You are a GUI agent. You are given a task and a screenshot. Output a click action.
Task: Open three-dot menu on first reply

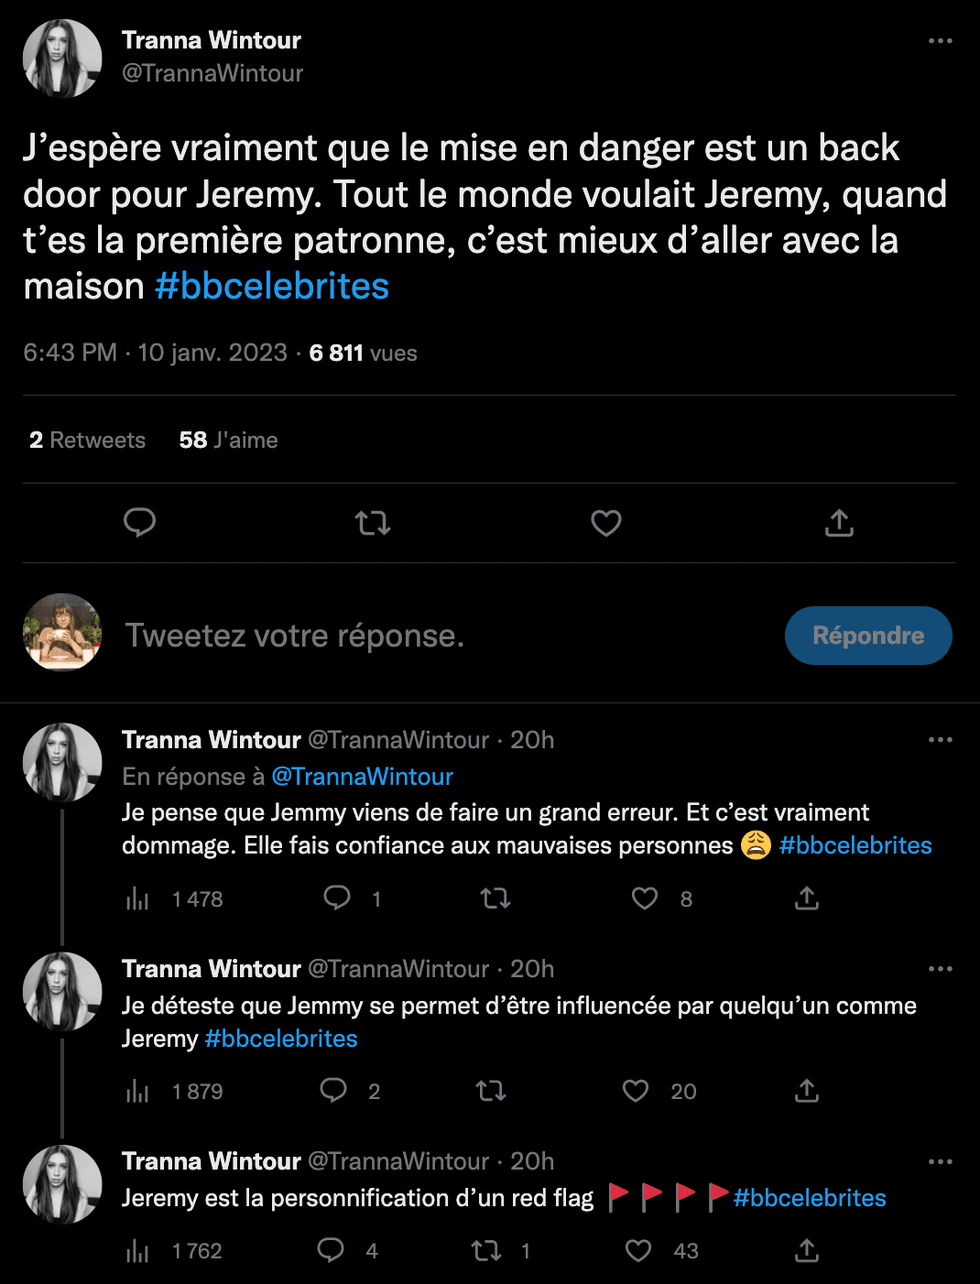point(940,740)
